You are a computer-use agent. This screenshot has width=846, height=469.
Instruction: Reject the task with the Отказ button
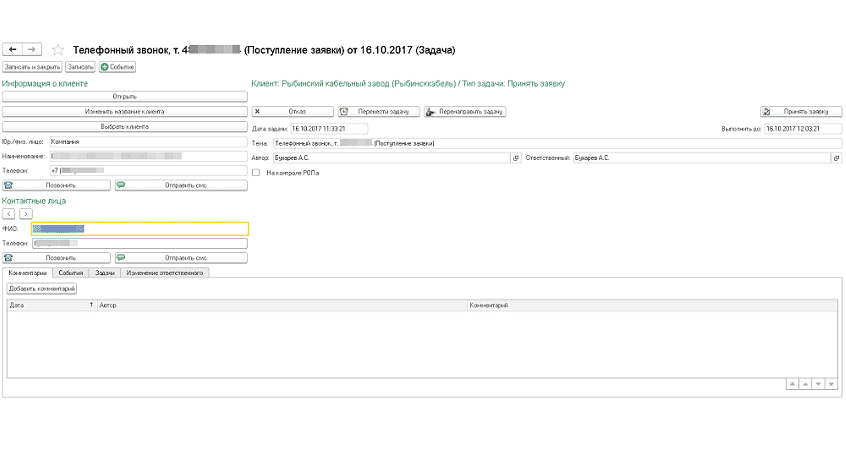tap(292, 112)
